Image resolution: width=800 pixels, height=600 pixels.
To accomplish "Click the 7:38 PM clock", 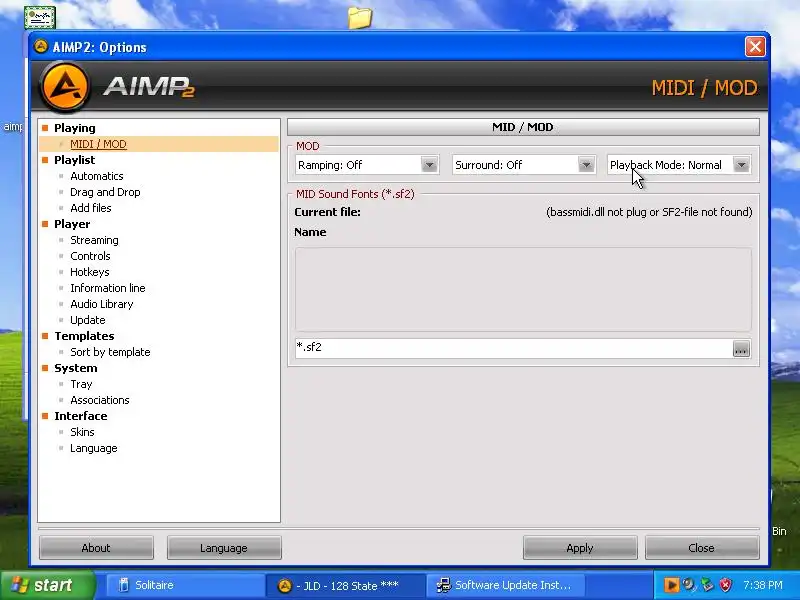I will tap(762, 585).
